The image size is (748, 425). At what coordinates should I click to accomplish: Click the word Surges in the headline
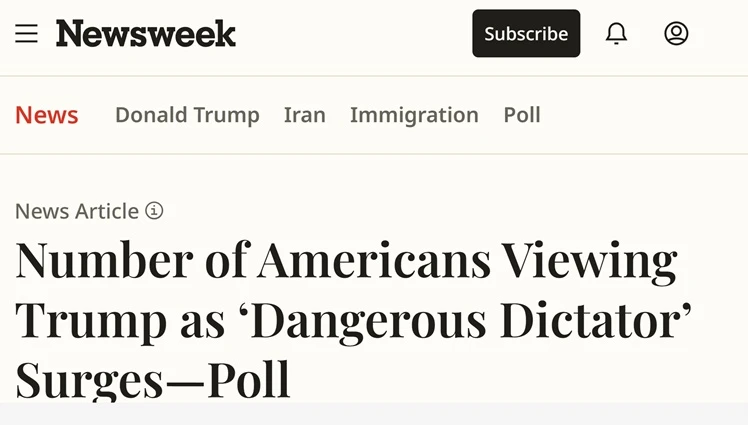pos(89,382)
